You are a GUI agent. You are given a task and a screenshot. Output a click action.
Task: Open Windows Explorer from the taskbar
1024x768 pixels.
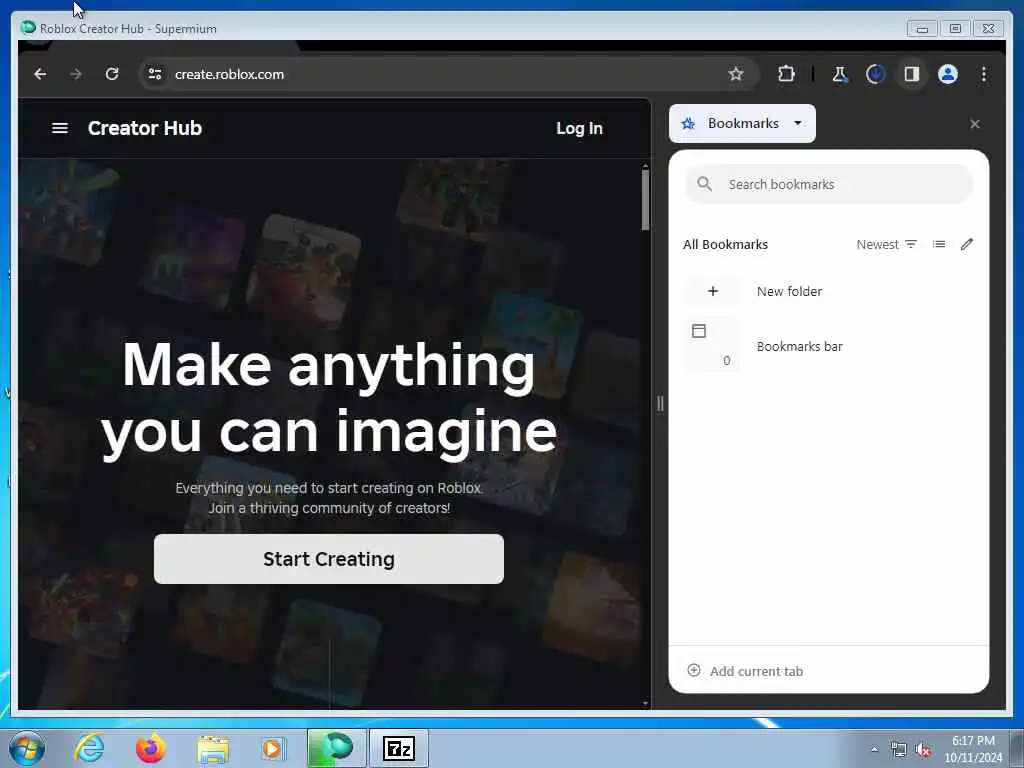(213, 750)
